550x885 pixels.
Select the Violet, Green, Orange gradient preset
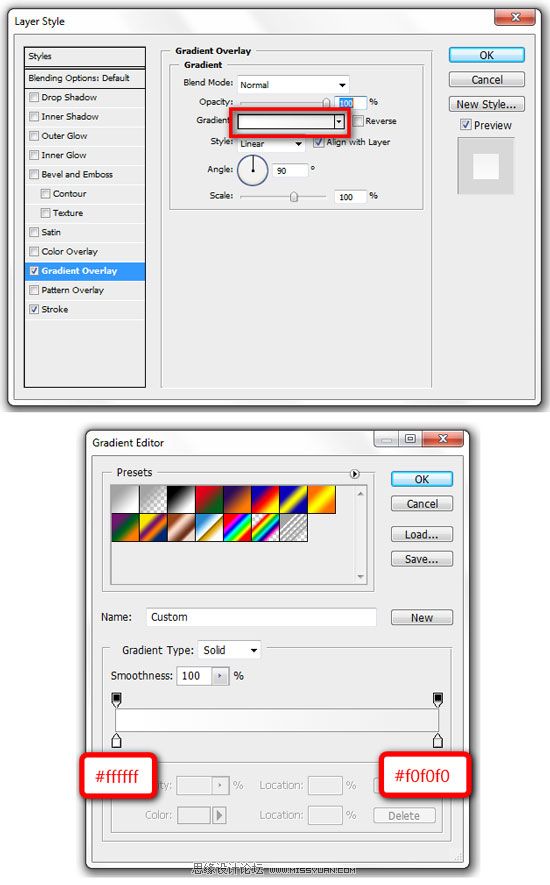125,528
